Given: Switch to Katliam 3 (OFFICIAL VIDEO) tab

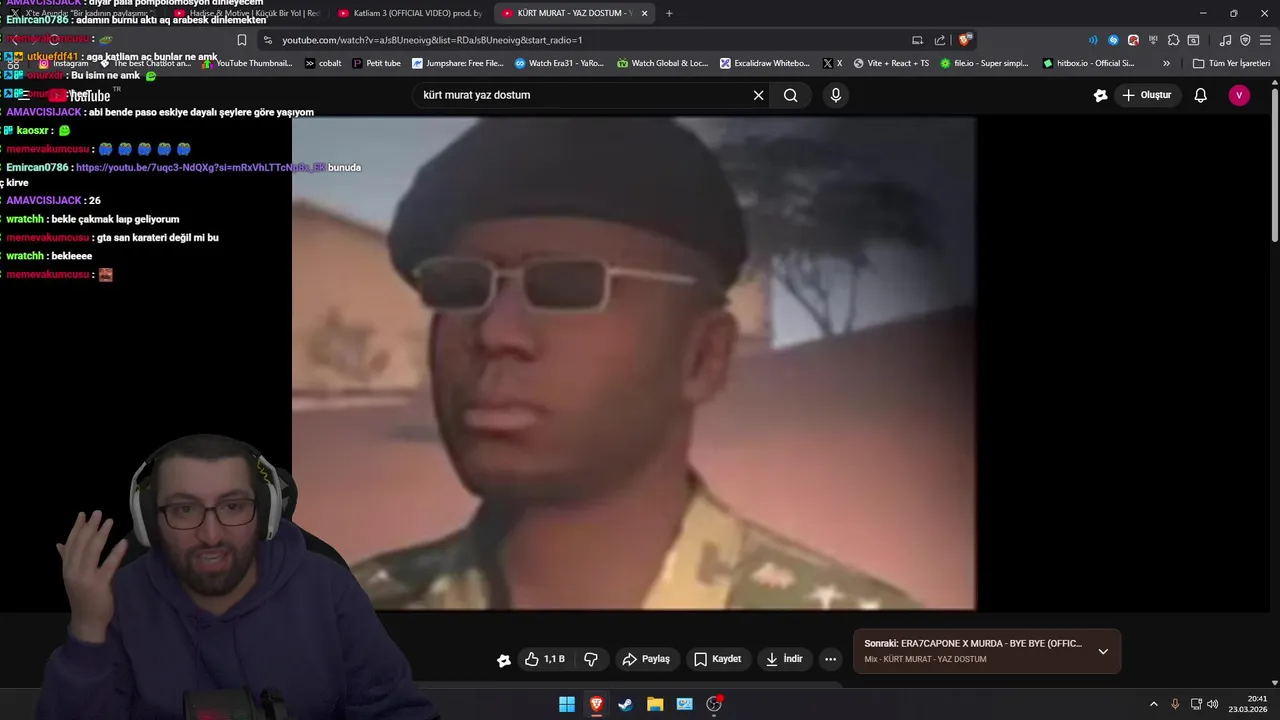Looking at the screenshot, I should [410, 13].
